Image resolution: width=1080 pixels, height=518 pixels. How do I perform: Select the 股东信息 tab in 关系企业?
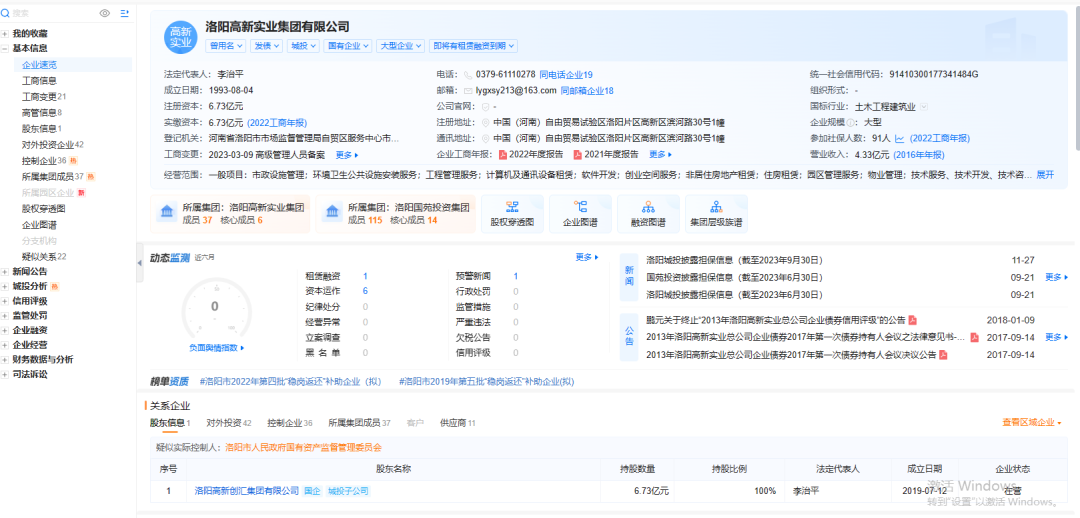click(170, 423)
